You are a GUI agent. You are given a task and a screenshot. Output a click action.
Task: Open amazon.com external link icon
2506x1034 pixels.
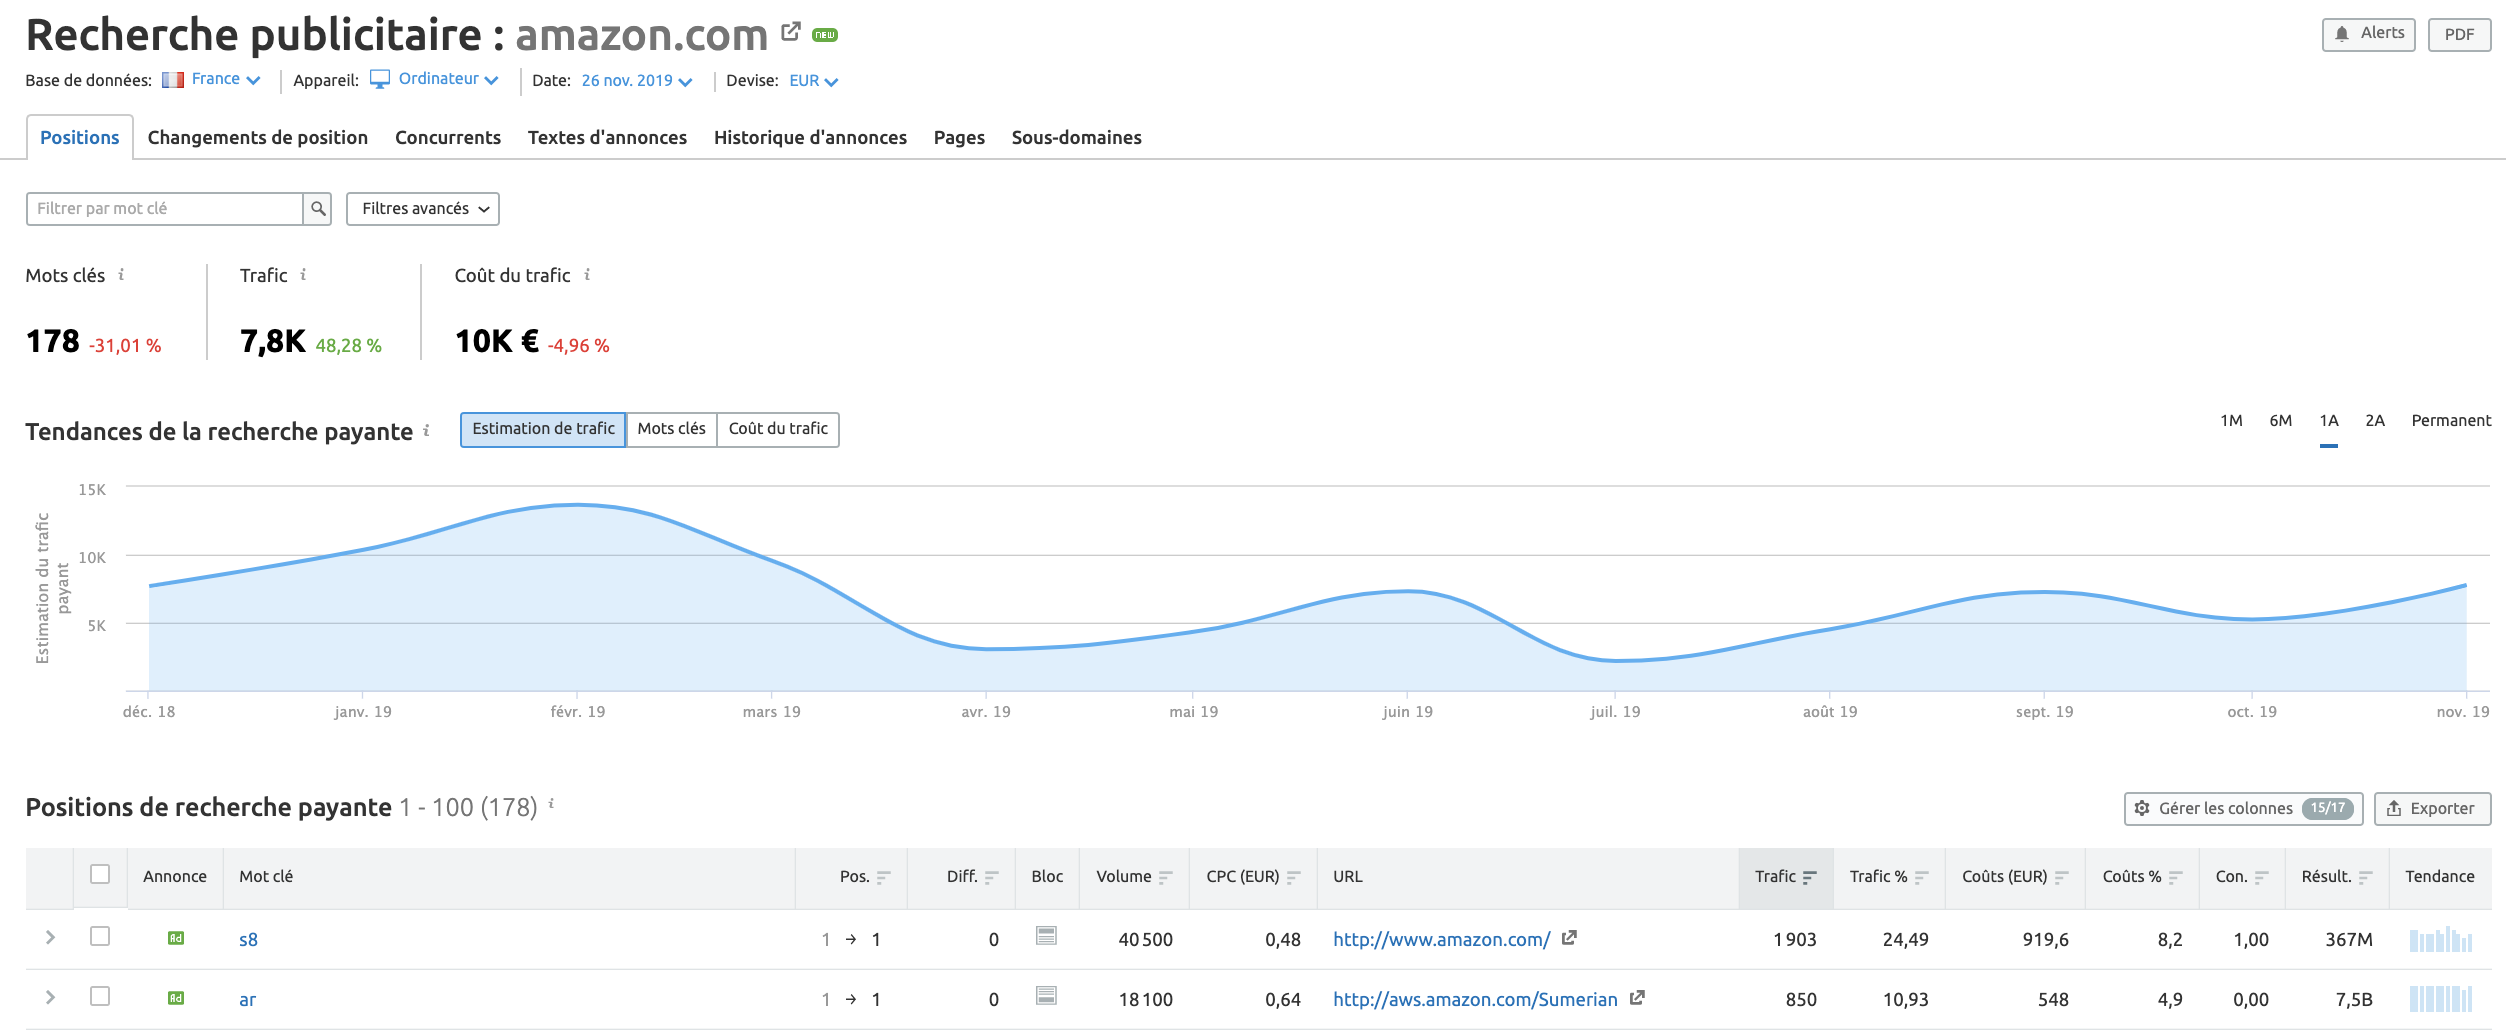click(790, 32)
